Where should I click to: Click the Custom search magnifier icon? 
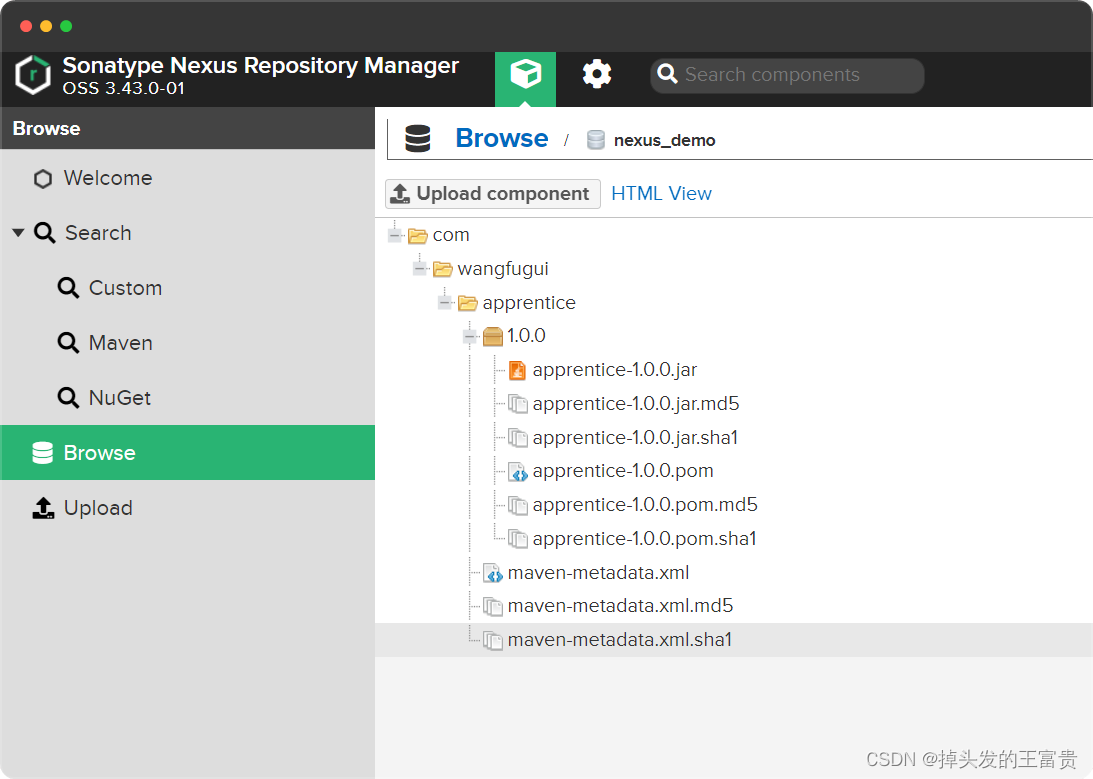[68, 288]
